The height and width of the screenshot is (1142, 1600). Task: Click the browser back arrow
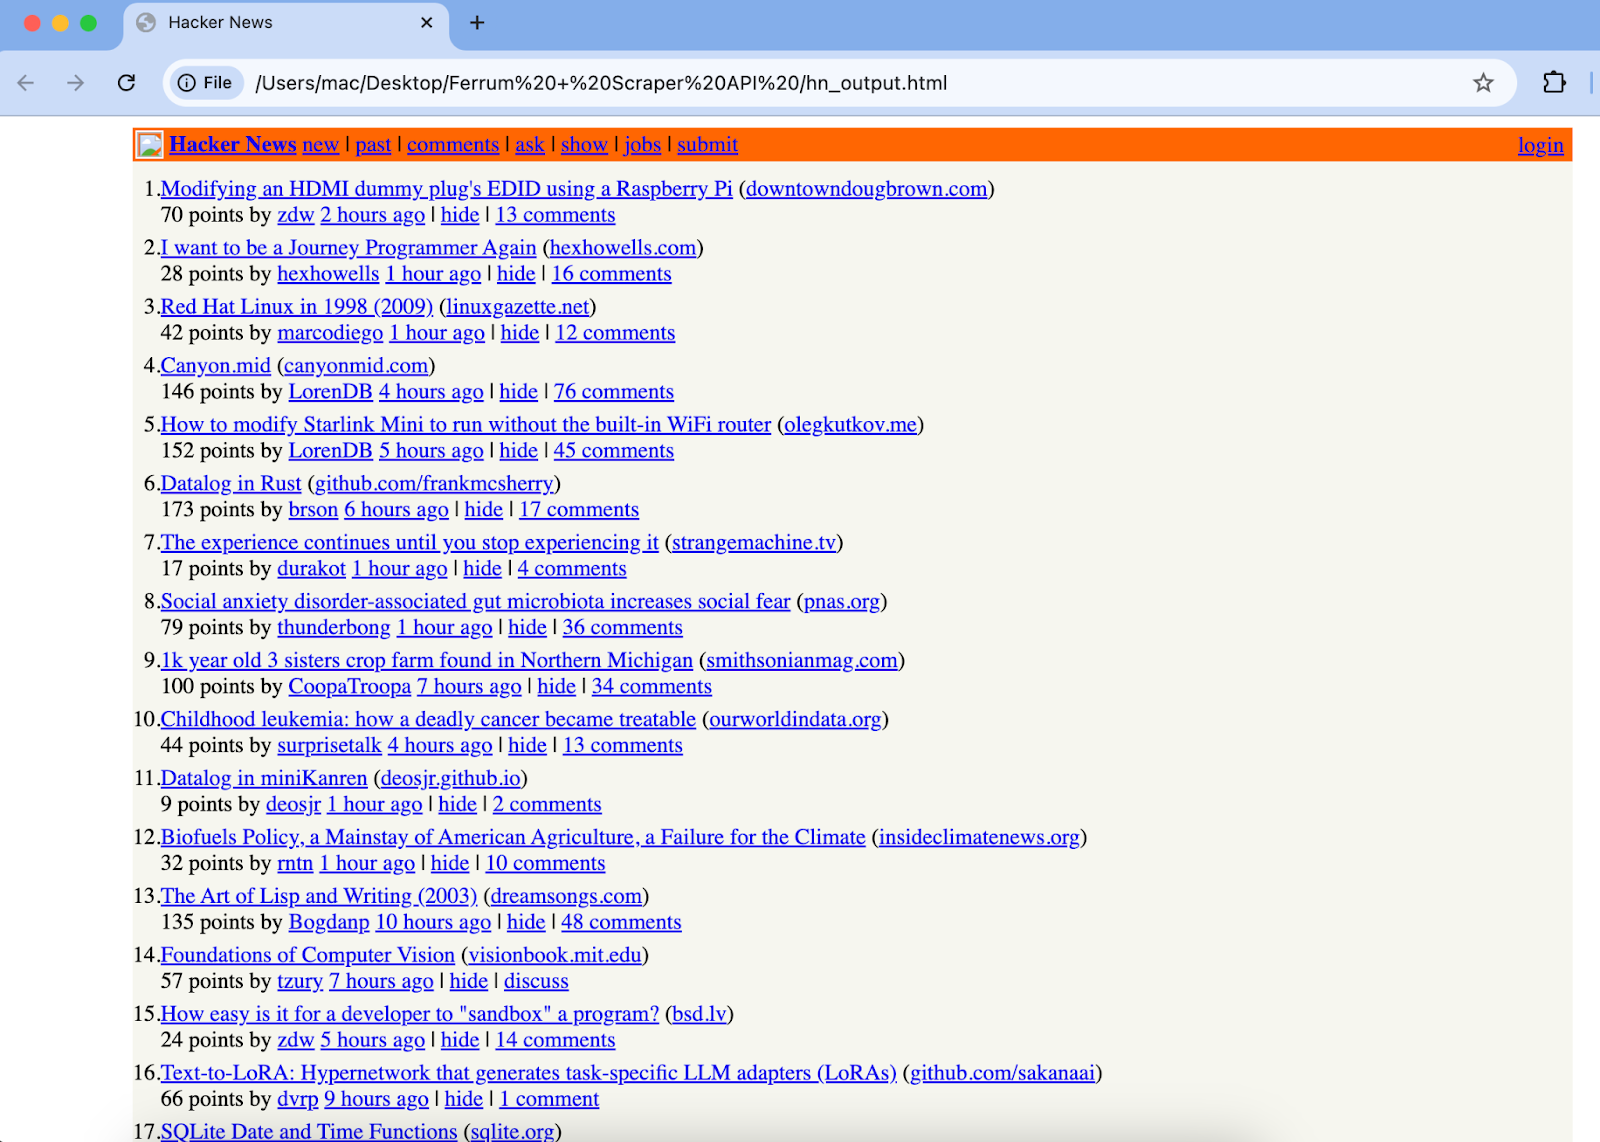(26, 83)
